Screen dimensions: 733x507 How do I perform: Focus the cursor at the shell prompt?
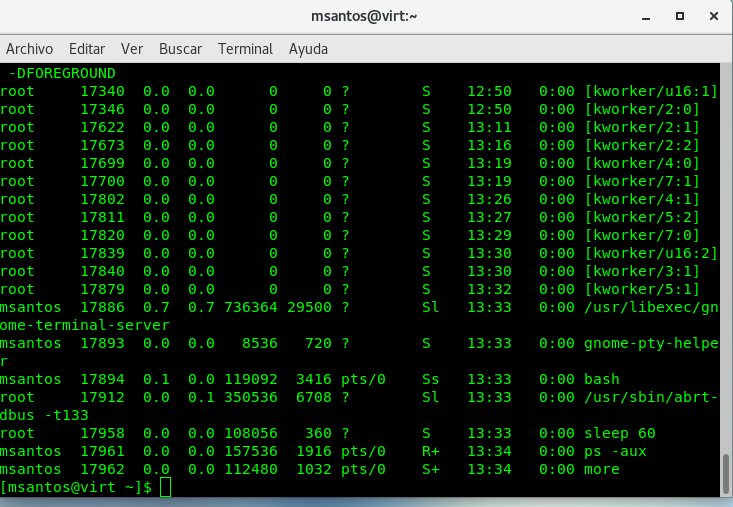pyautogui.click(x=166, y=487)
